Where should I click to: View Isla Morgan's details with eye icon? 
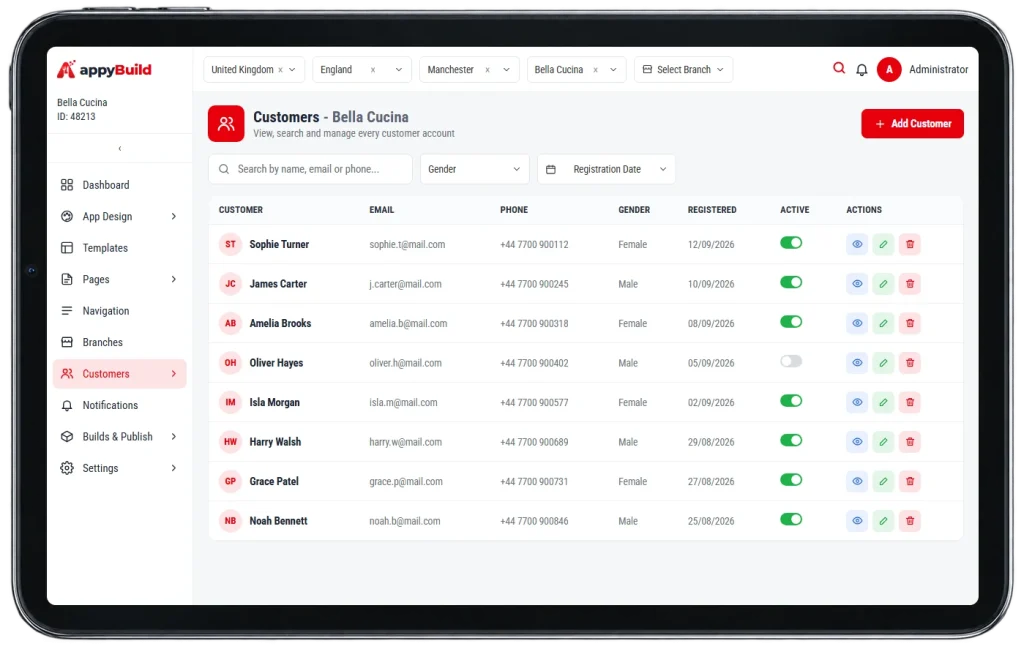pos(857,402)
